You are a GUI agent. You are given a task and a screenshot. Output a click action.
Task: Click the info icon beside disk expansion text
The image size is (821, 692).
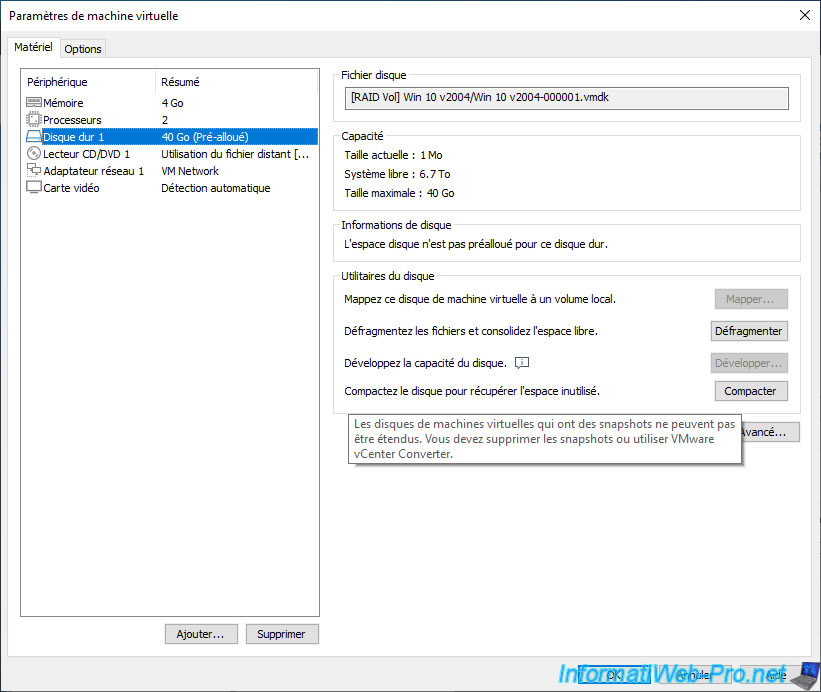pos(521,363)
